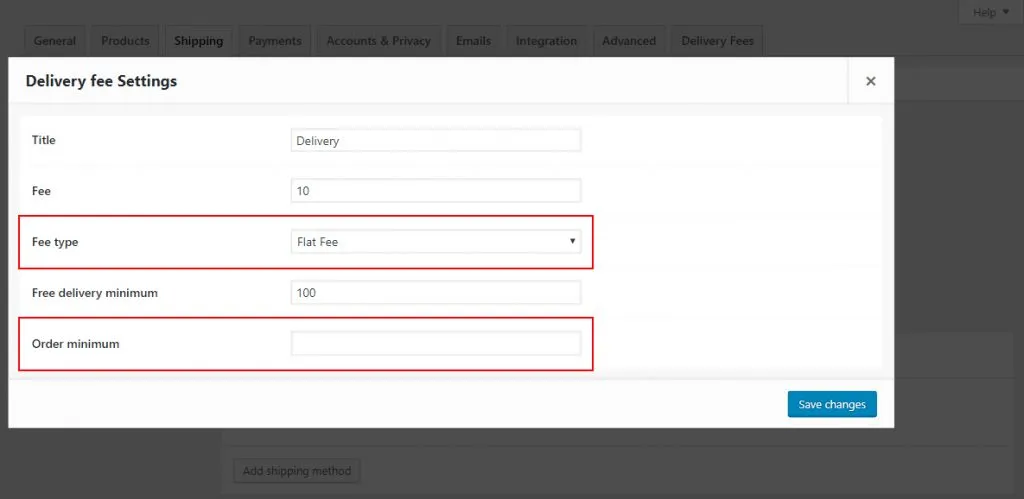Screen dimensions: 1024x499
Task: Click the Free delivery minimum field
Action: (x=436, y=293)
